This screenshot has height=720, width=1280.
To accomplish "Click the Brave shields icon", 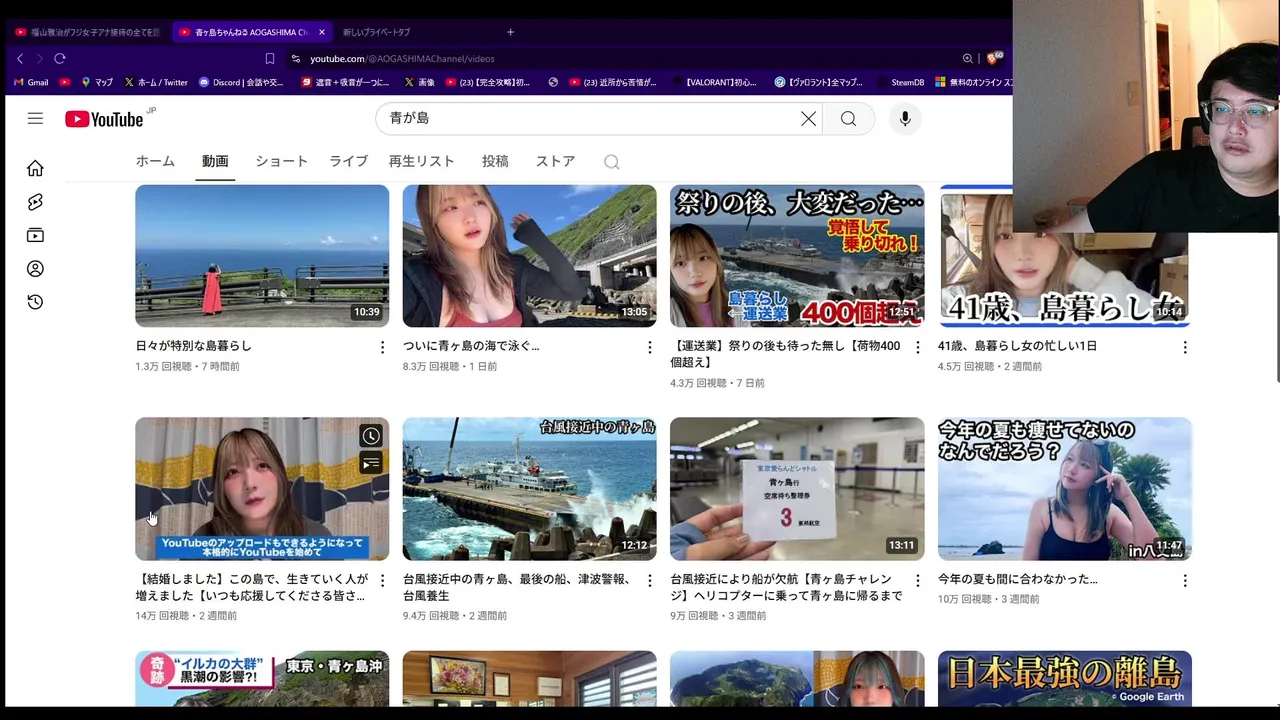I will pos(993,58).
